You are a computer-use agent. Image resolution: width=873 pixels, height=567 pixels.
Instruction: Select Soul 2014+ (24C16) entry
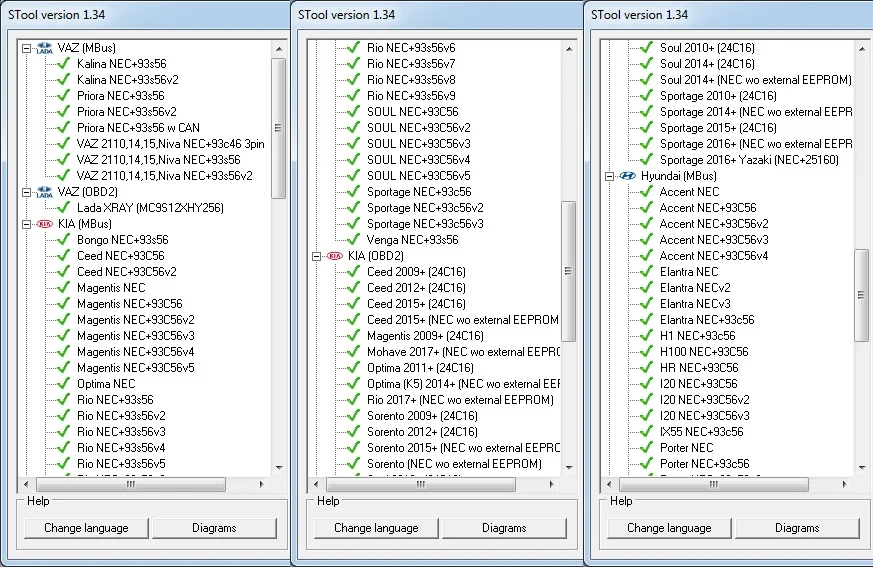click(707, 63)
